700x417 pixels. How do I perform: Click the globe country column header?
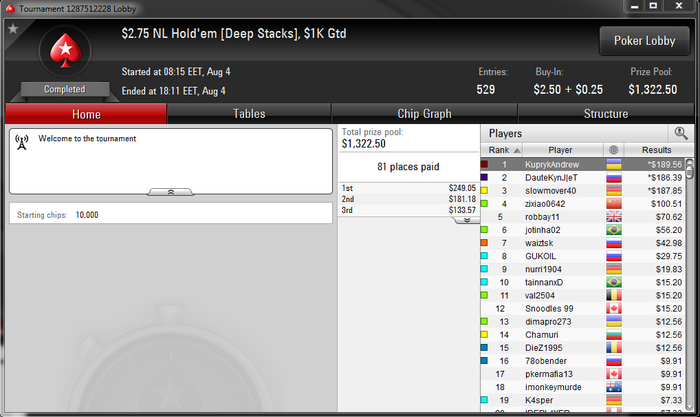pos(613,150)
